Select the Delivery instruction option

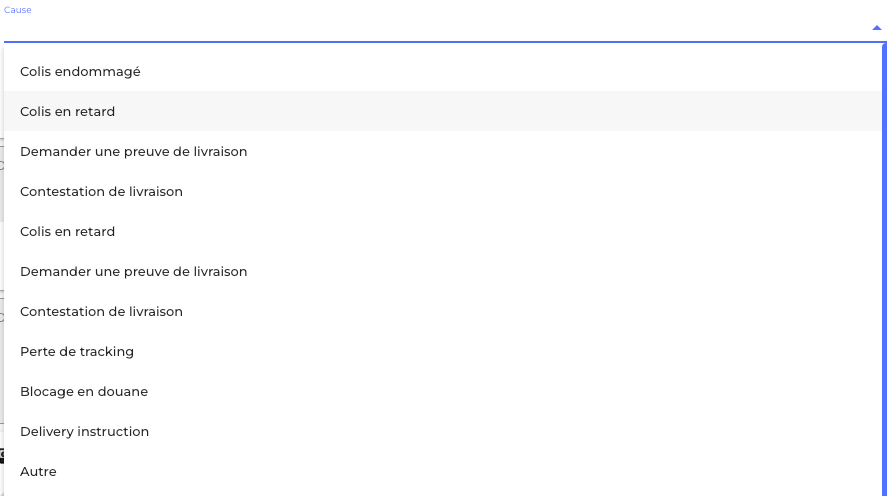[85, 432]
